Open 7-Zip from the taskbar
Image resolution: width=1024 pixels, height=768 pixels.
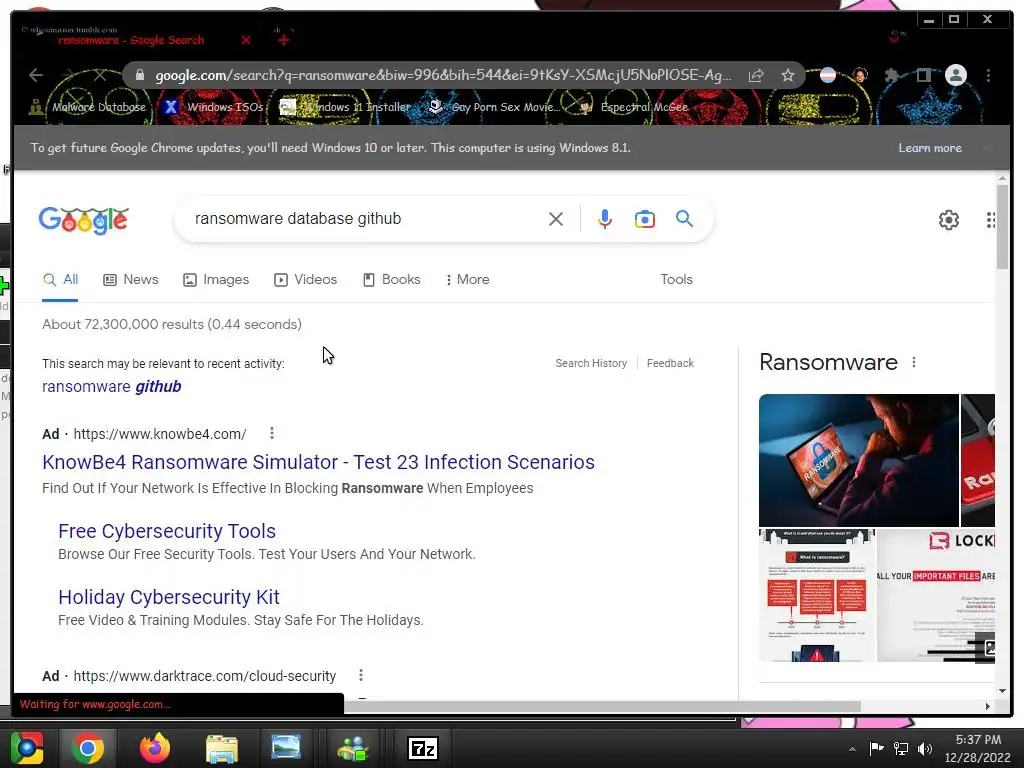pos(423,748)
